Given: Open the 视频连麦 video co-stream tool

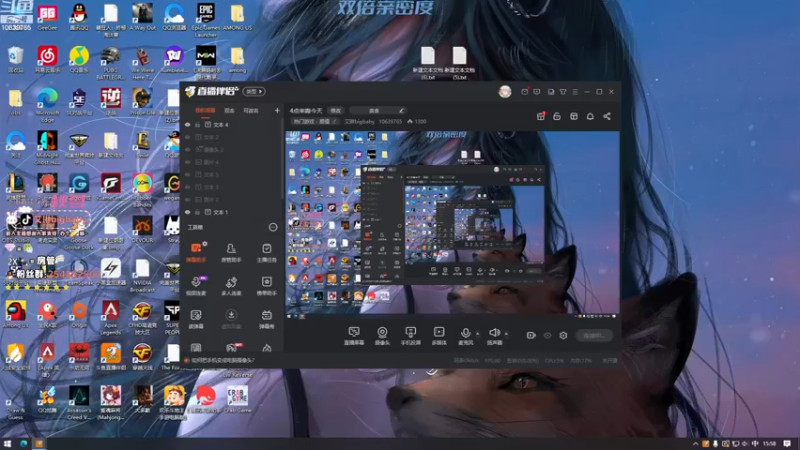Looking at the screenshot, I should (196, 286).
